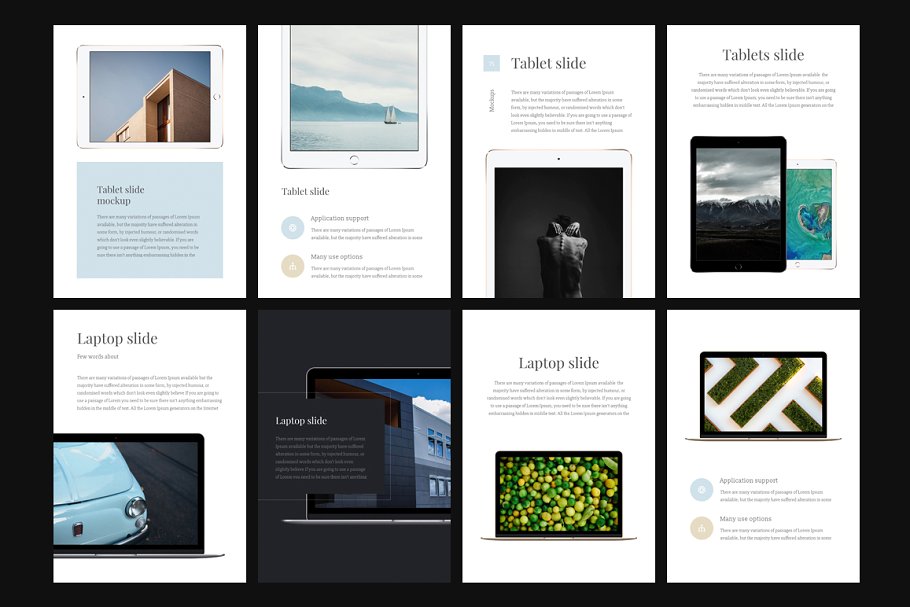Click the aerial ocean photo on the white tablet
Viewport: 910px width, 607px height.
[x=809, y=216]
